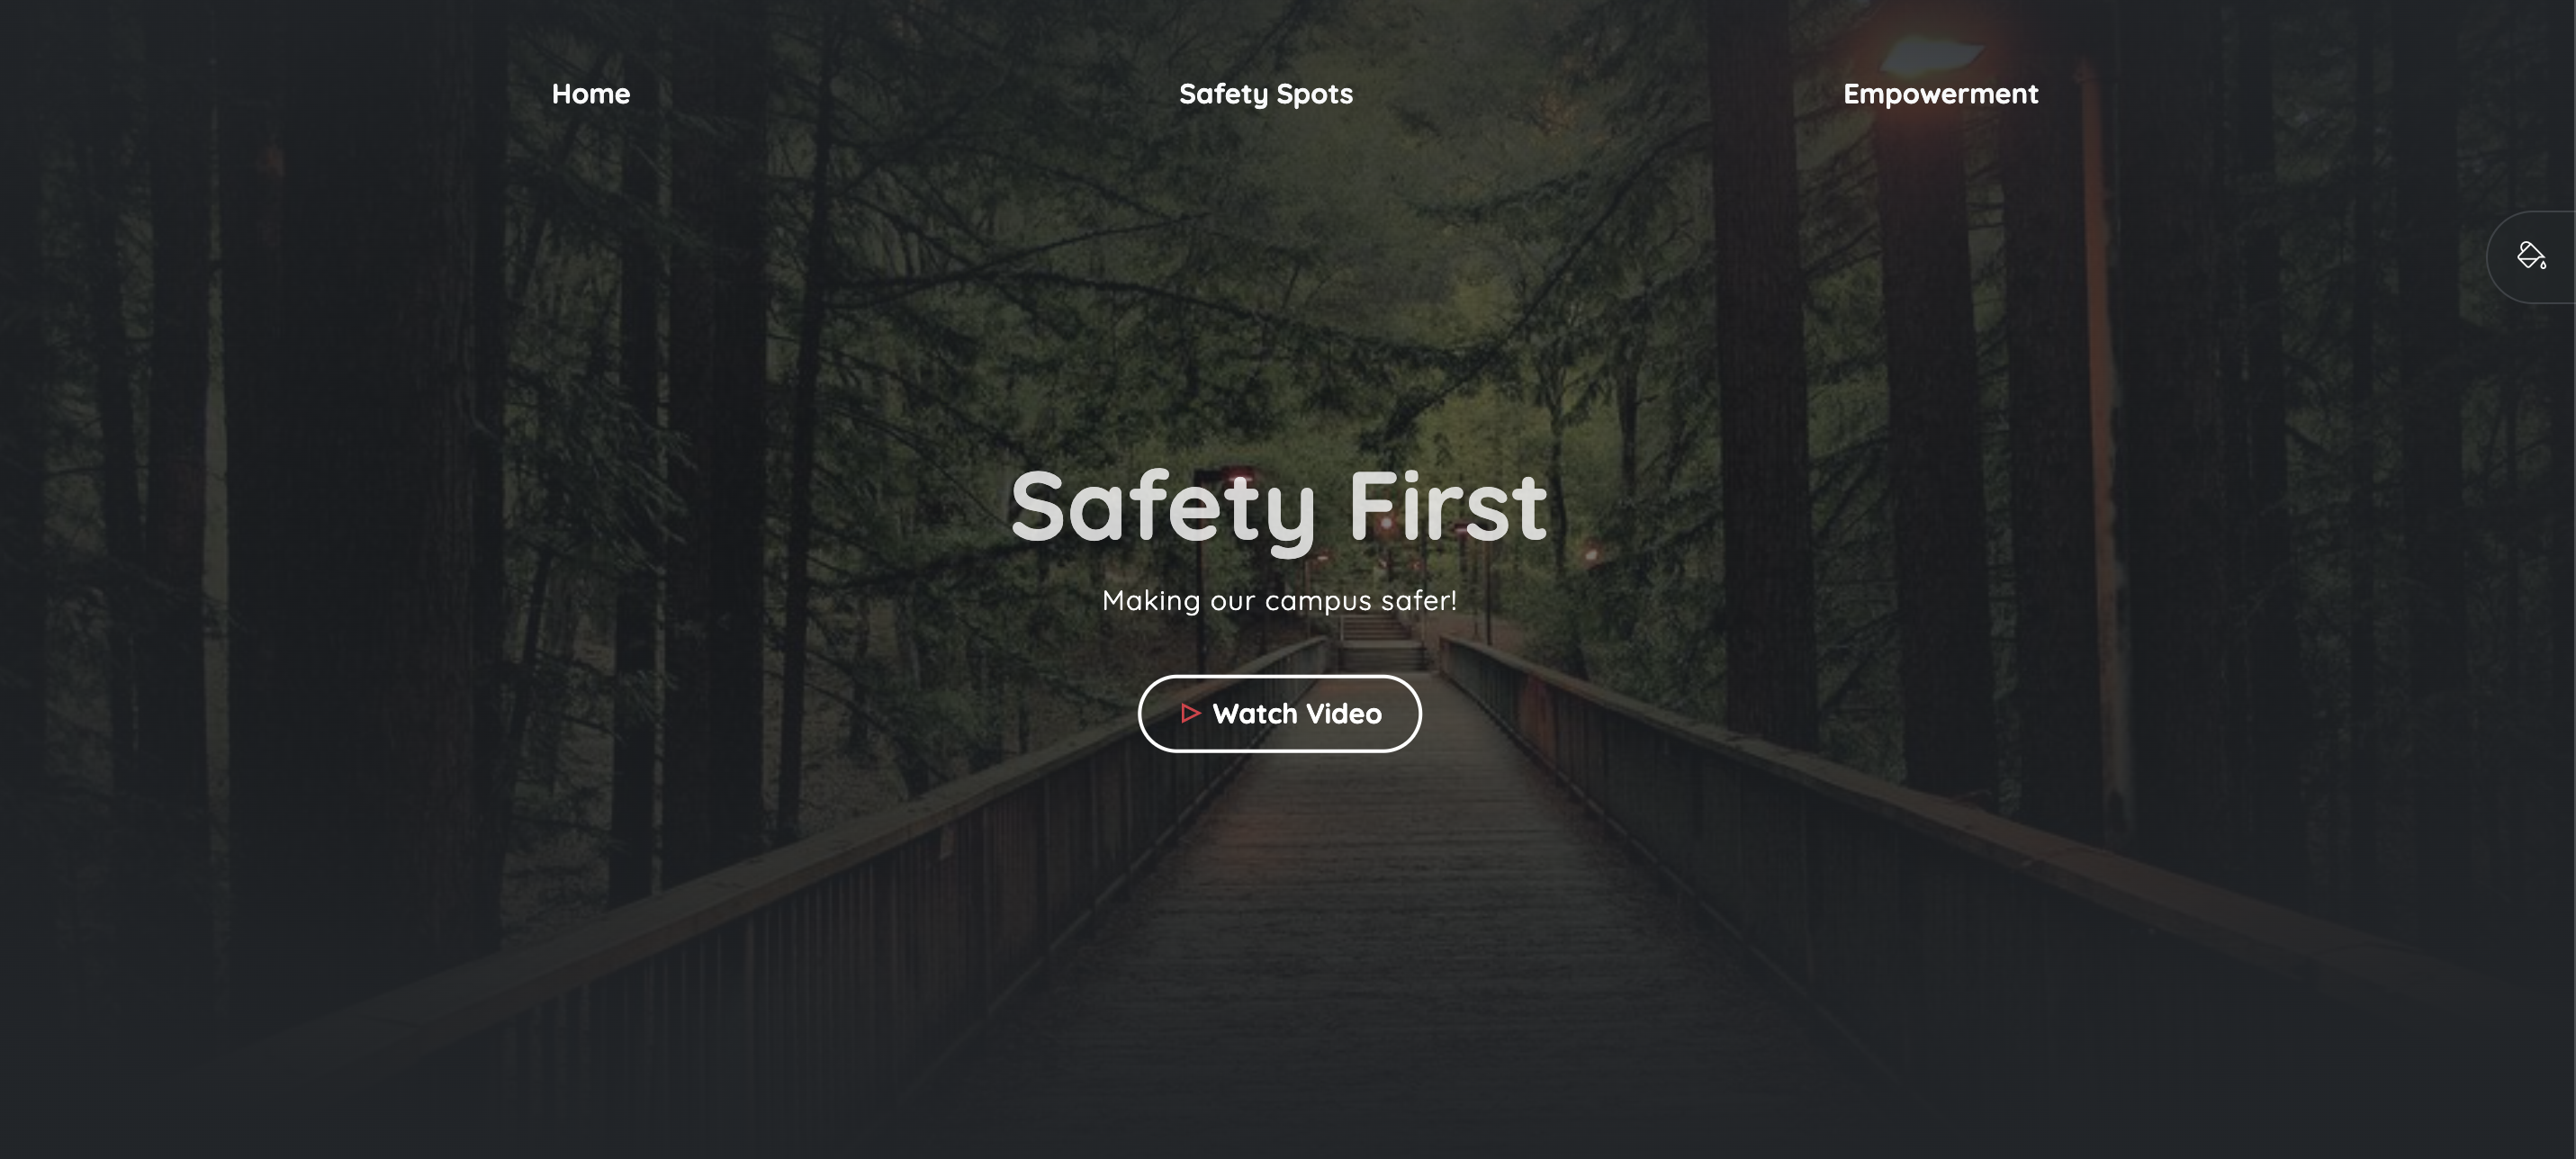Expand the rounded theme side tab
Viewport: 2576px width, 1159px height.
[x=2531, y=257]
